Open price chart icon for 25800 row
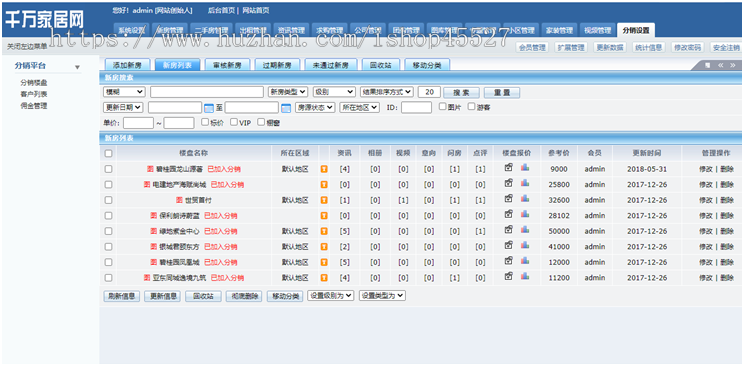The image size is (744, 366). pyautogui.click(x=525, y=183)
